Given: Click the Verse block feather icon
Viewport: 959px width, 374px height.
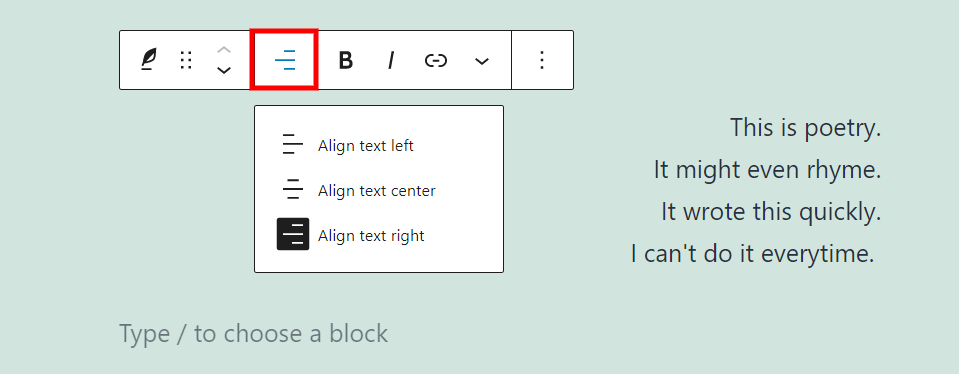Looking at the screenshot, I should pos(148,60).
